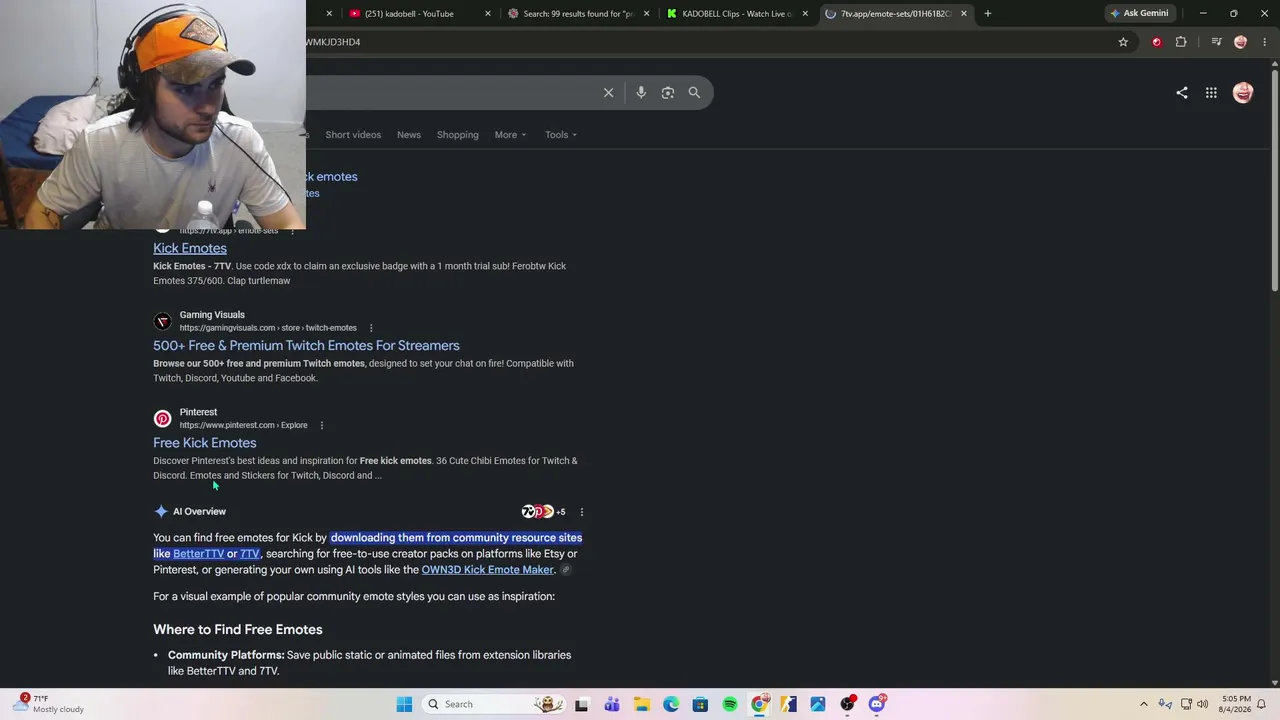
Task: Open the Google account avatar menu
Action: pos(1243,93)
